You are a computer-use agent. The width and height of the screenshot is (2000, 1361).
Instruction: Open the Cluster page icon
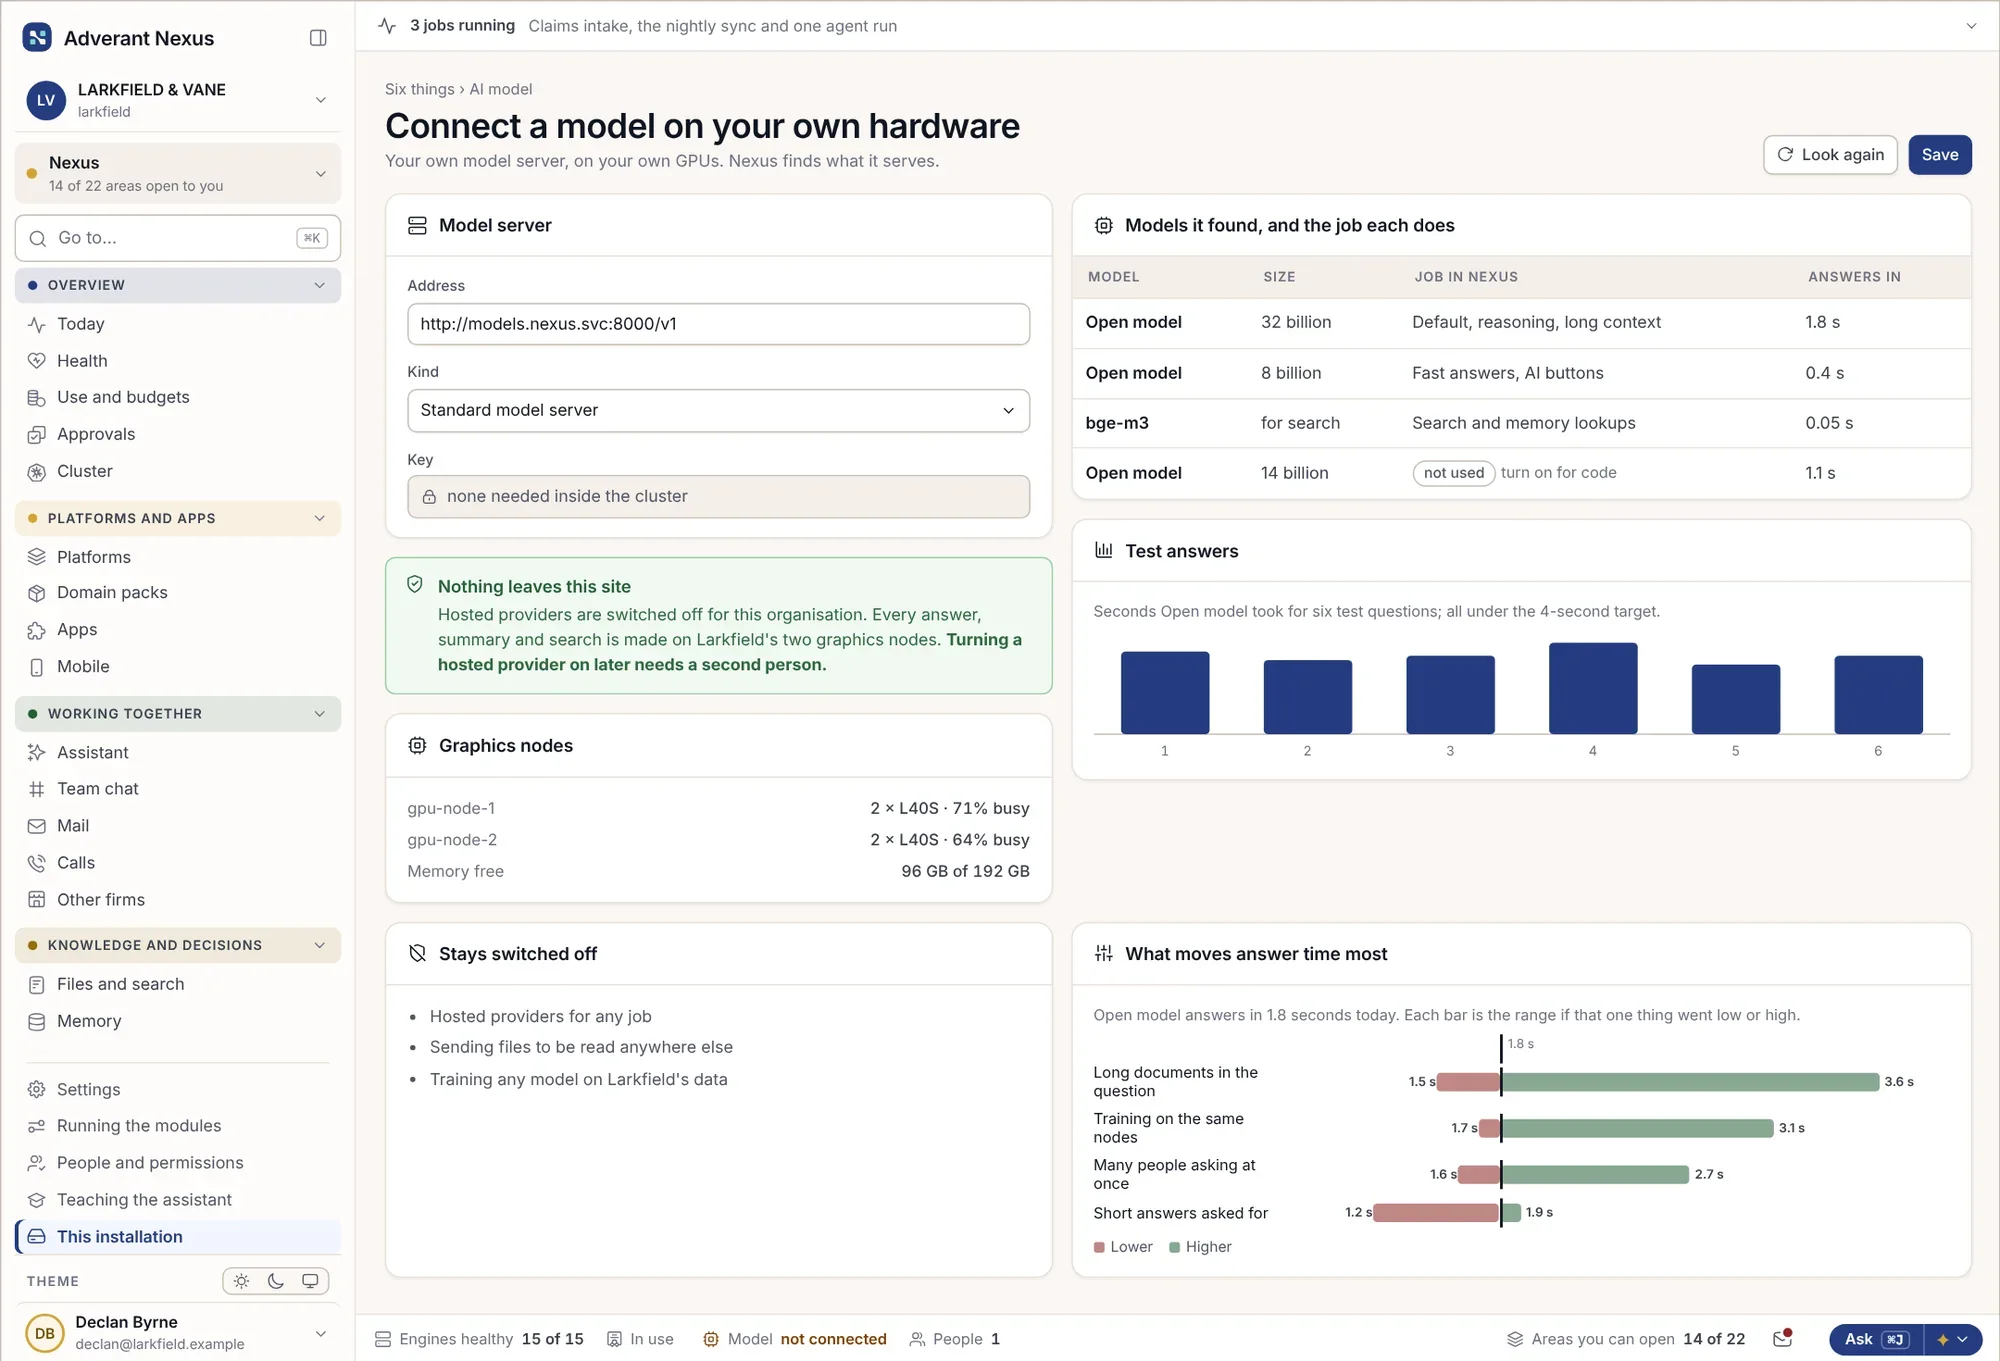coord(36,472)
